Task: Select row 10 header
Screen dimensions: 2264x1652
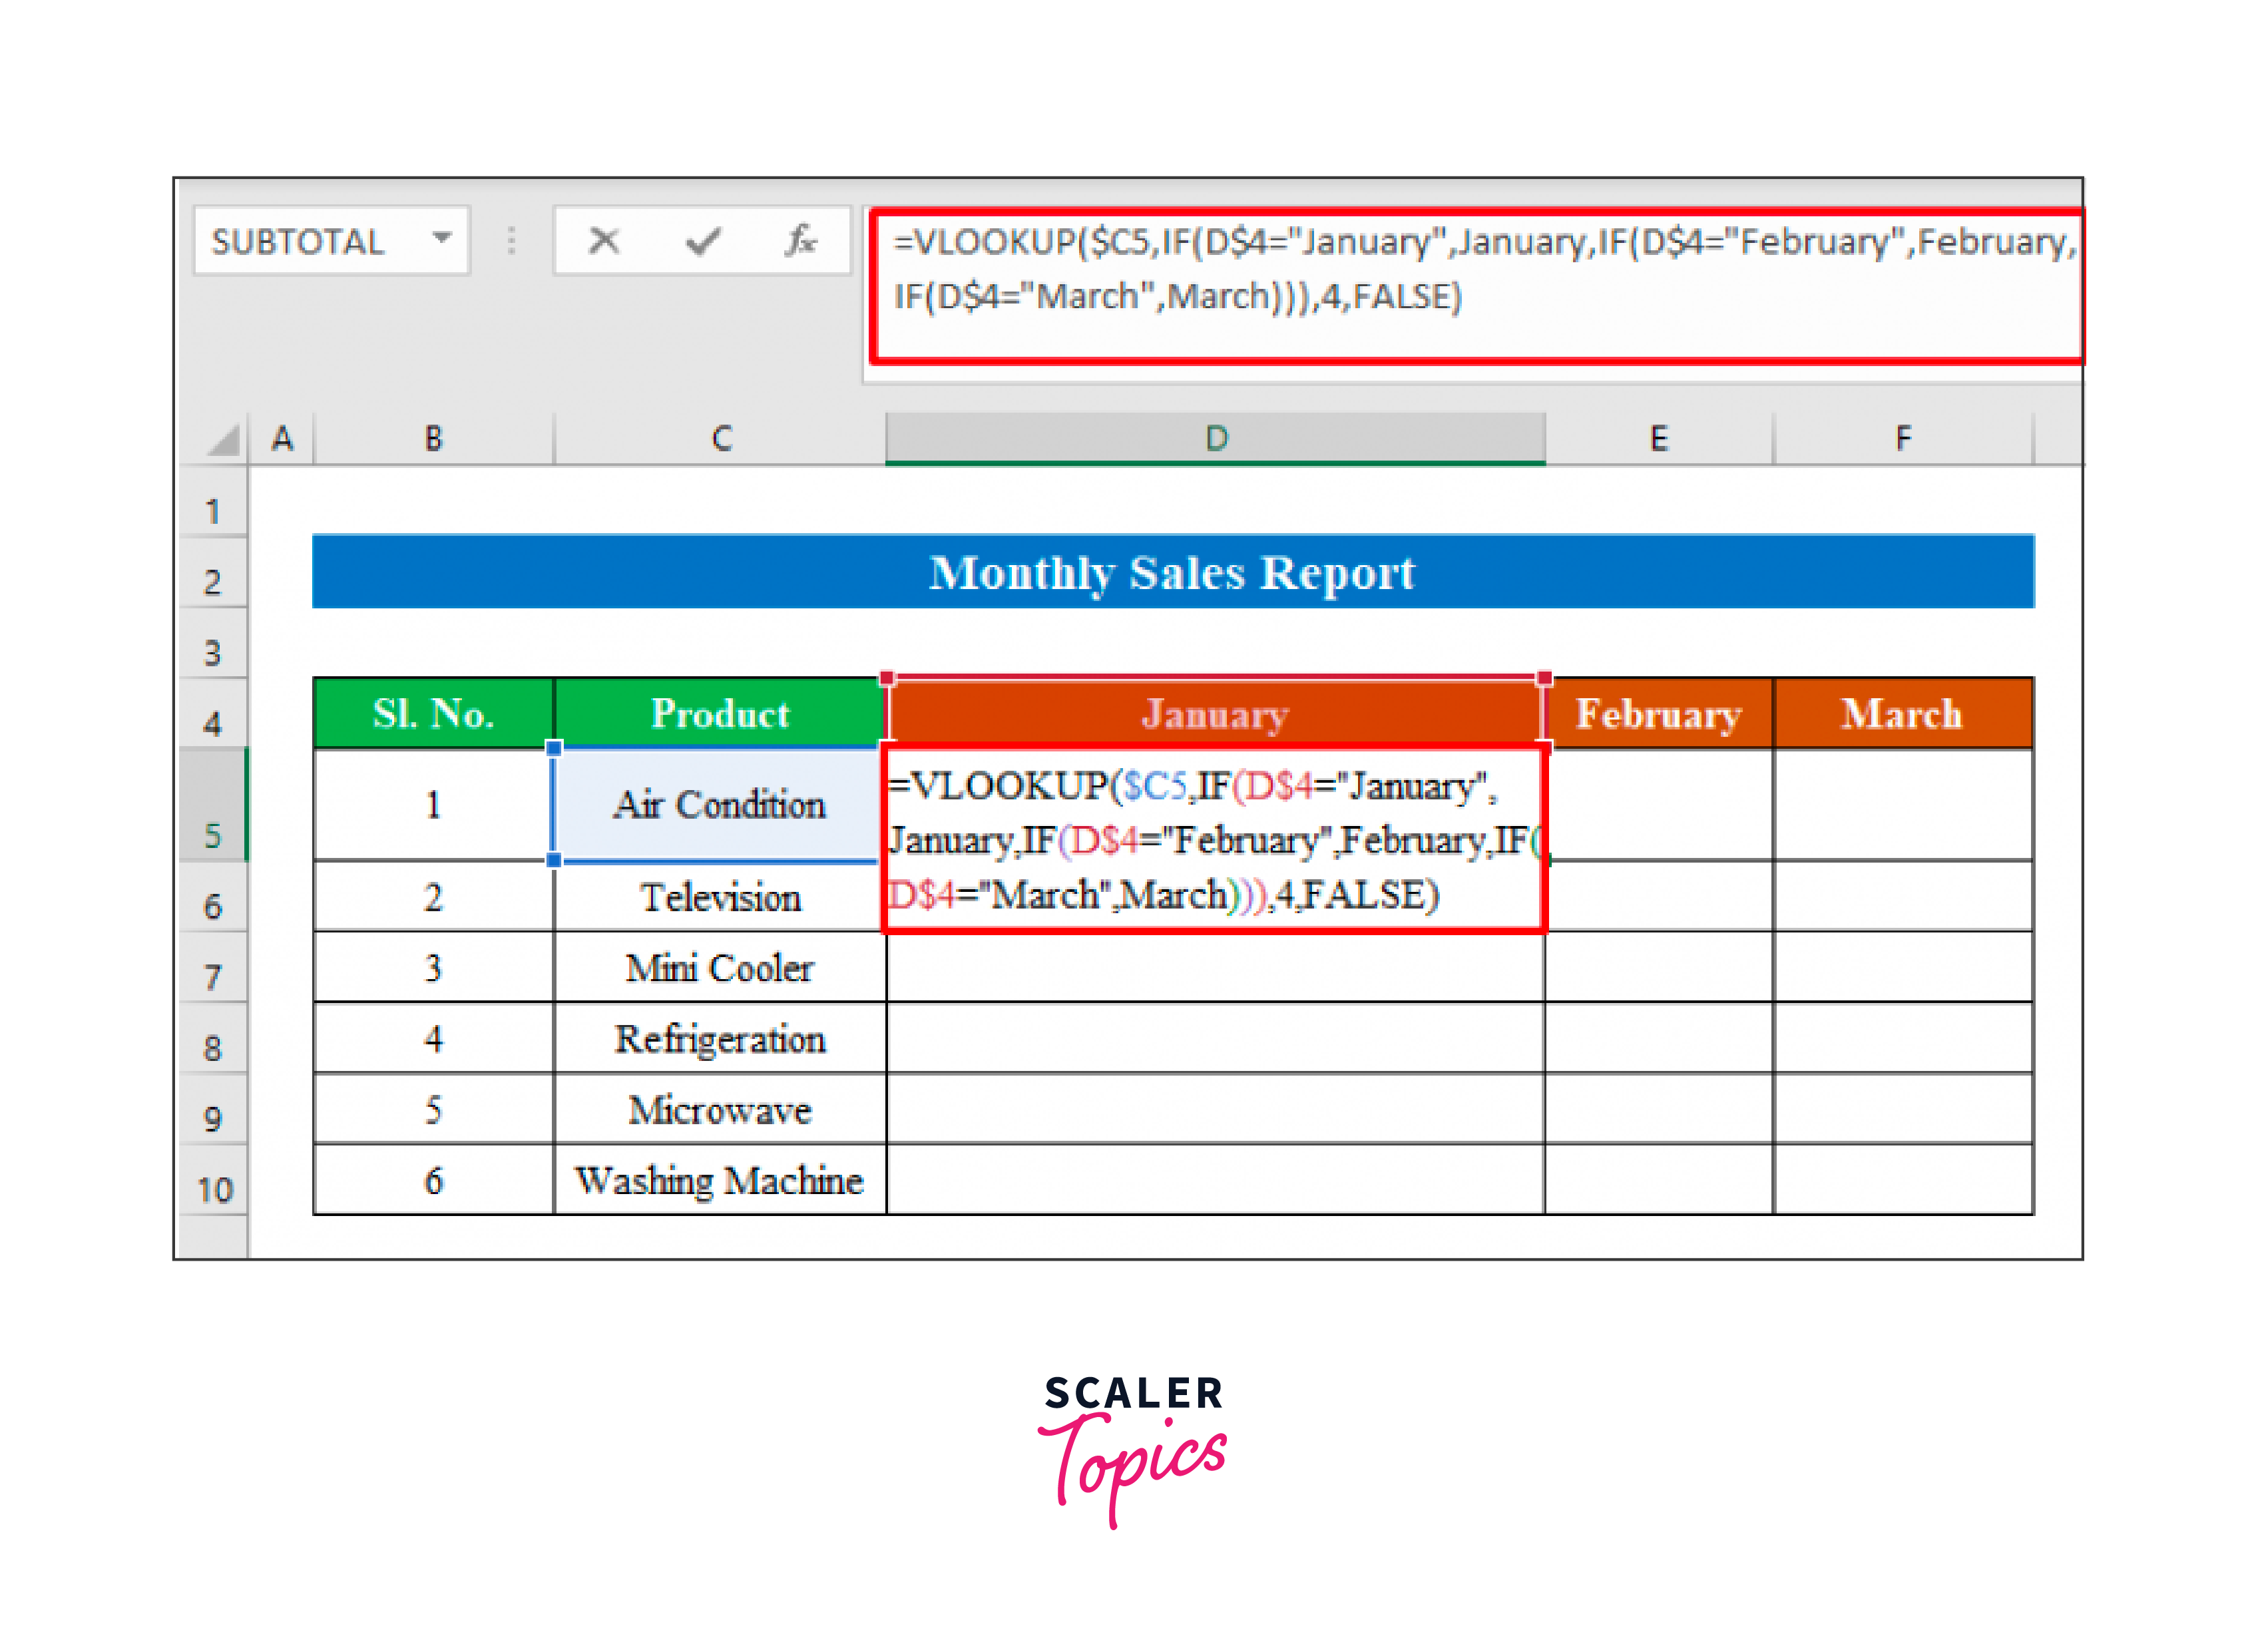Action: [x=214, y=1189]
